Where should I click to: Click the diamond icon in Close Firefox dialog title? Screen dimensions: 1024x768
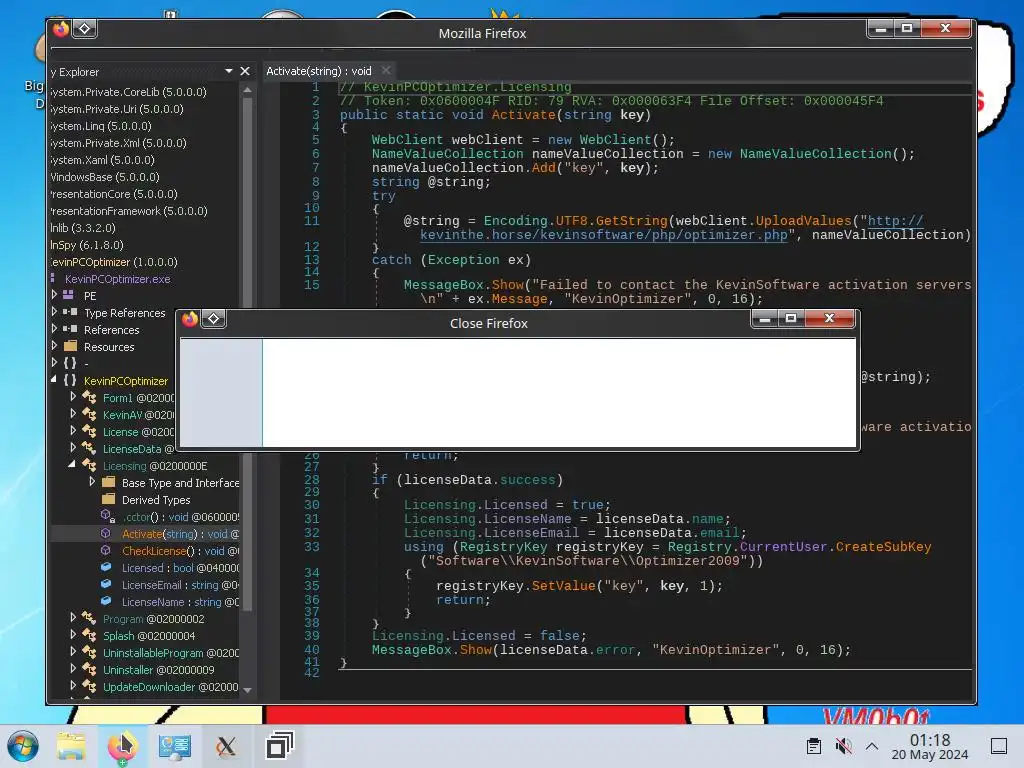214,319
